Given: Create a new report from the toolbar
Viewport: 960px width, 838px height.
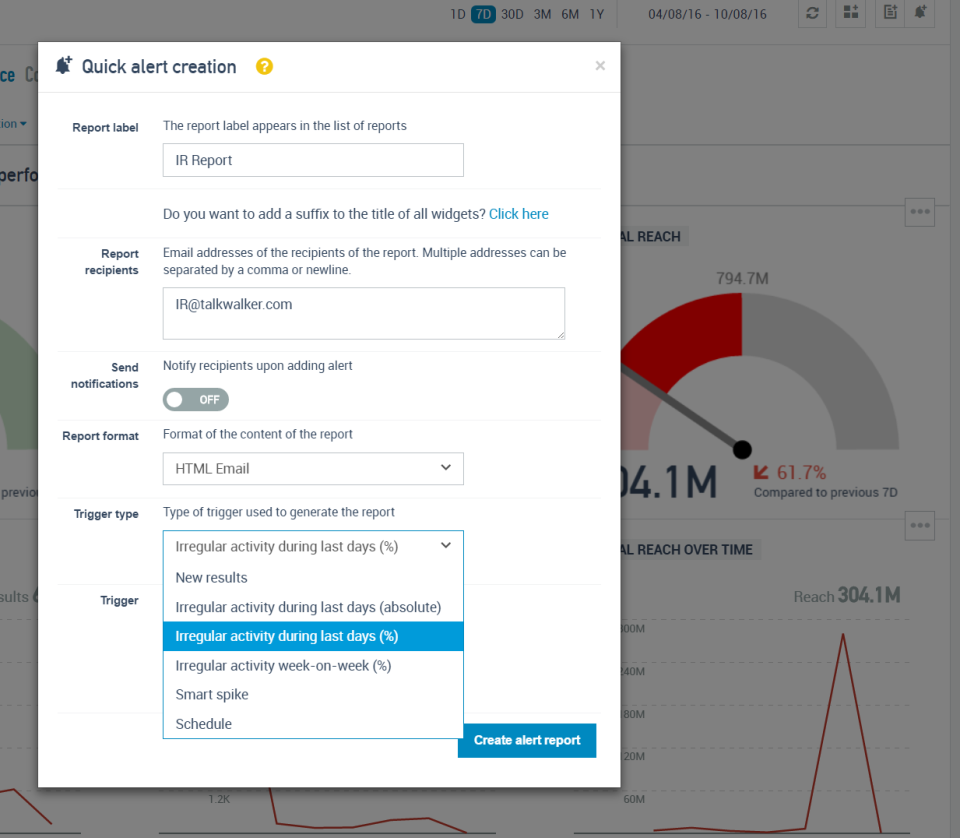Looking at the screenshot, I should 889,14.
